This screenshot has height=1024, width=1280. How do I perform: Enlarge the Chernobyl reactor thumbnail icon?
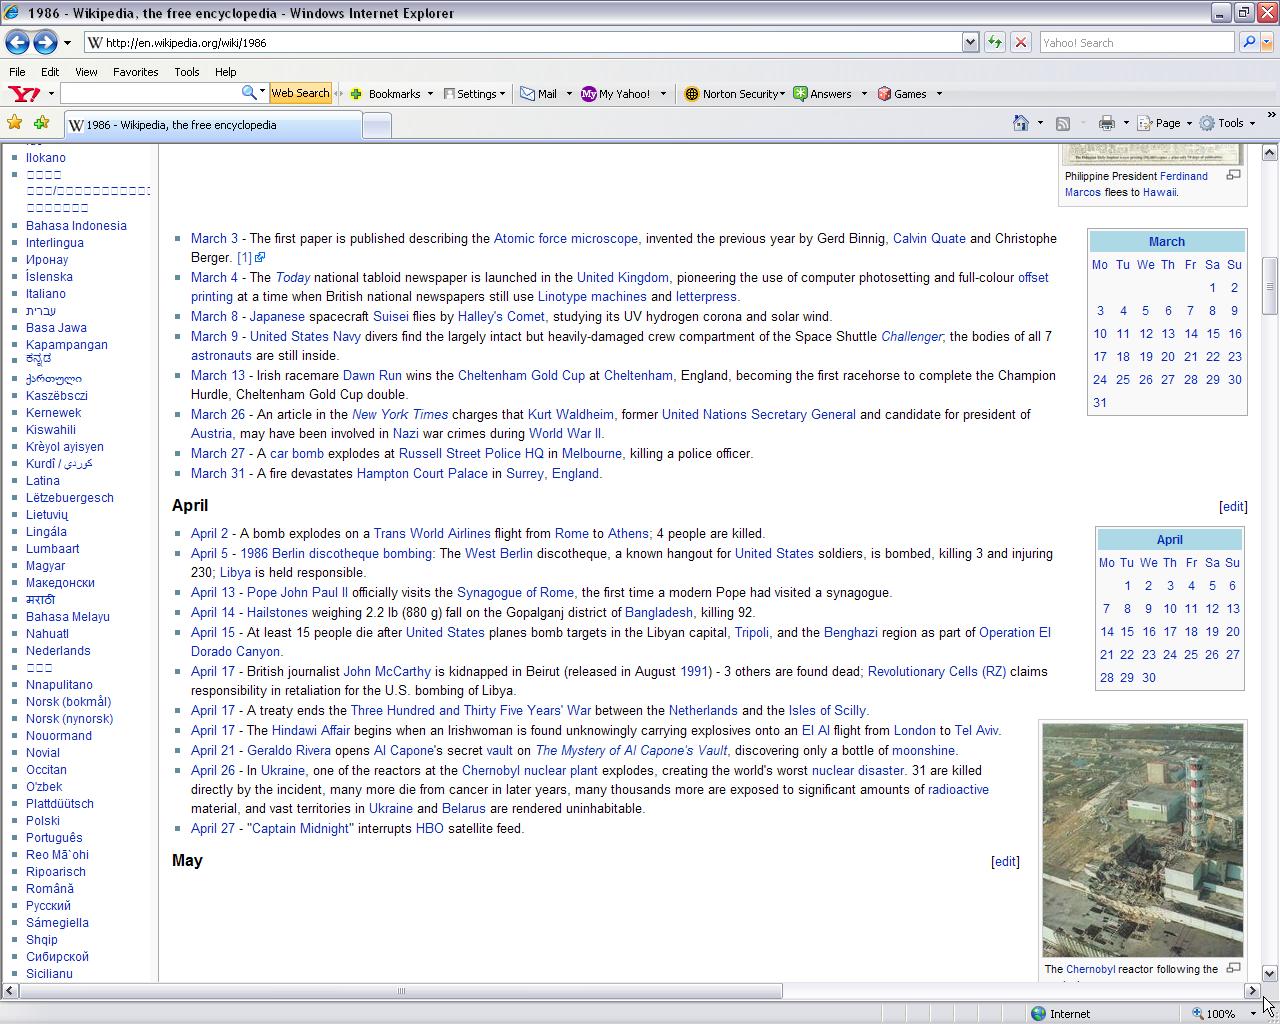pyautogui.click(x=1233, y=968)
